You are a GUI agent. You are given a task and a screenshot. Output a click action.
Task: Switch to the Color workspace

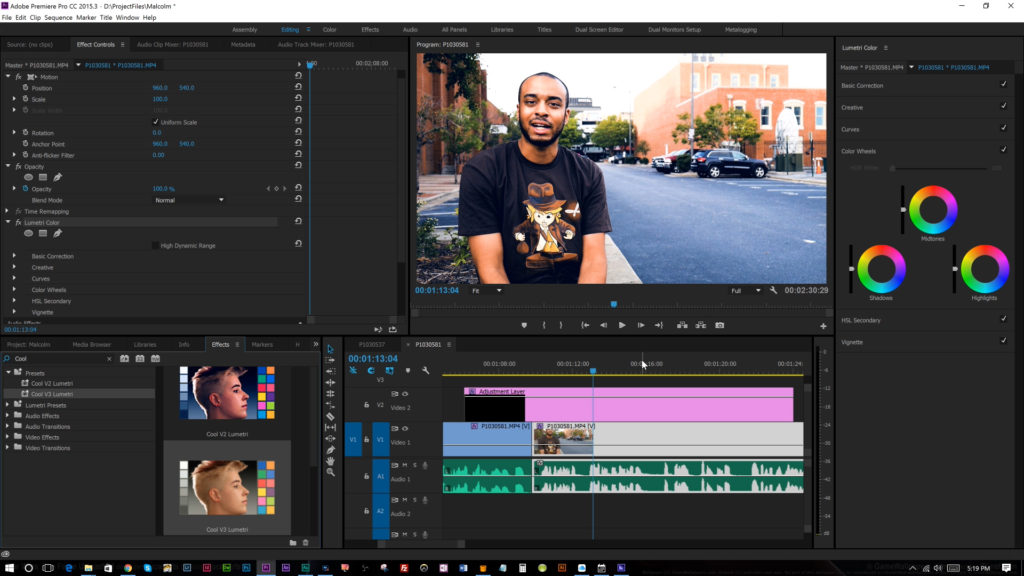point(329,29)
